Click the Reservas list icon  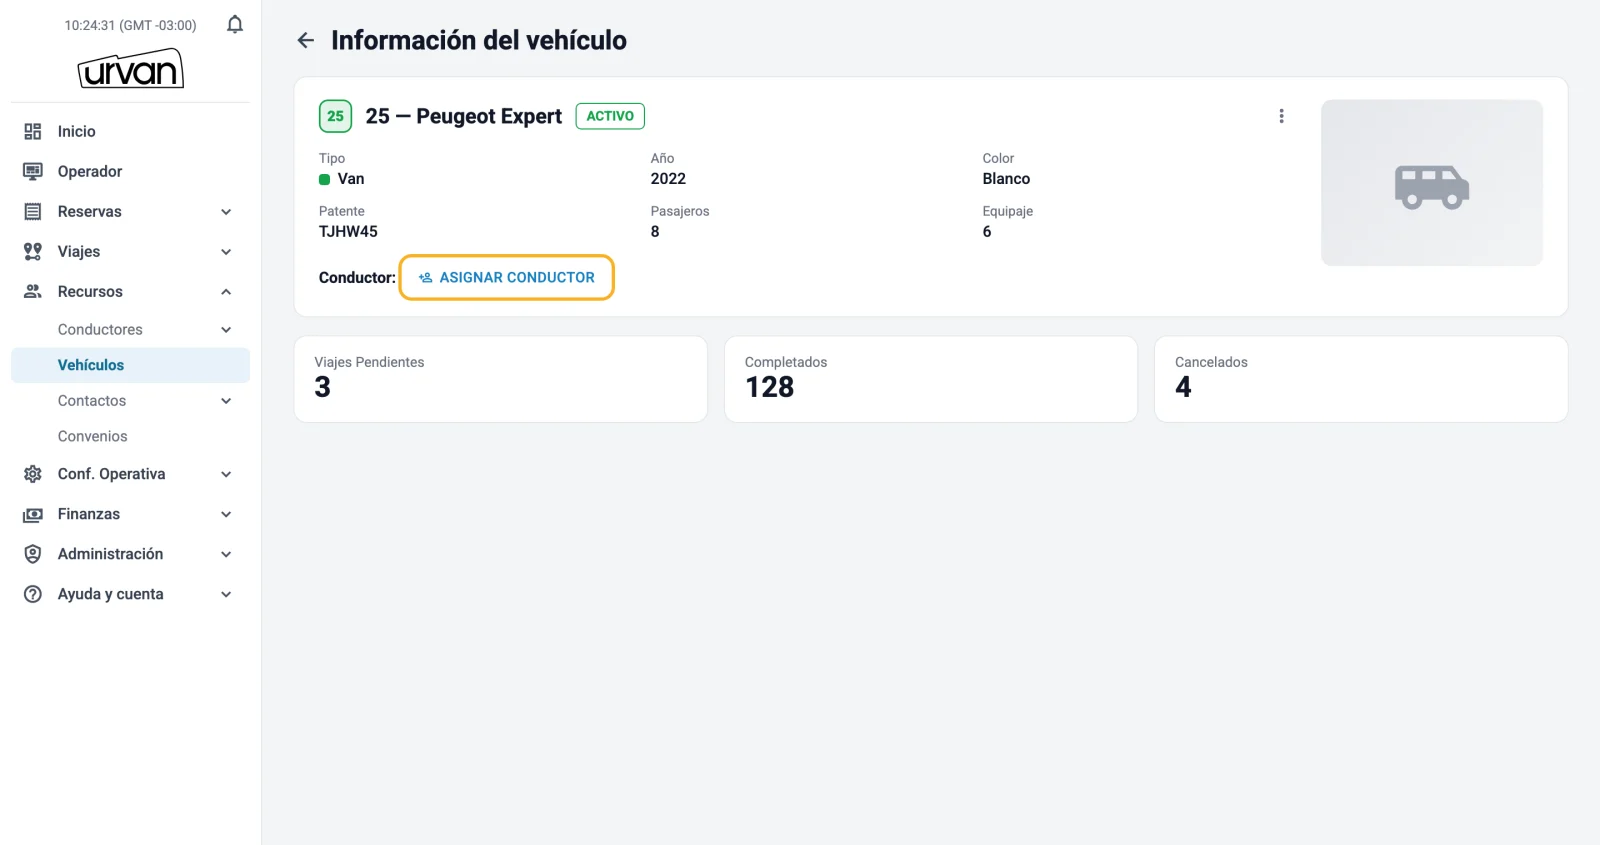click(33, 211)
